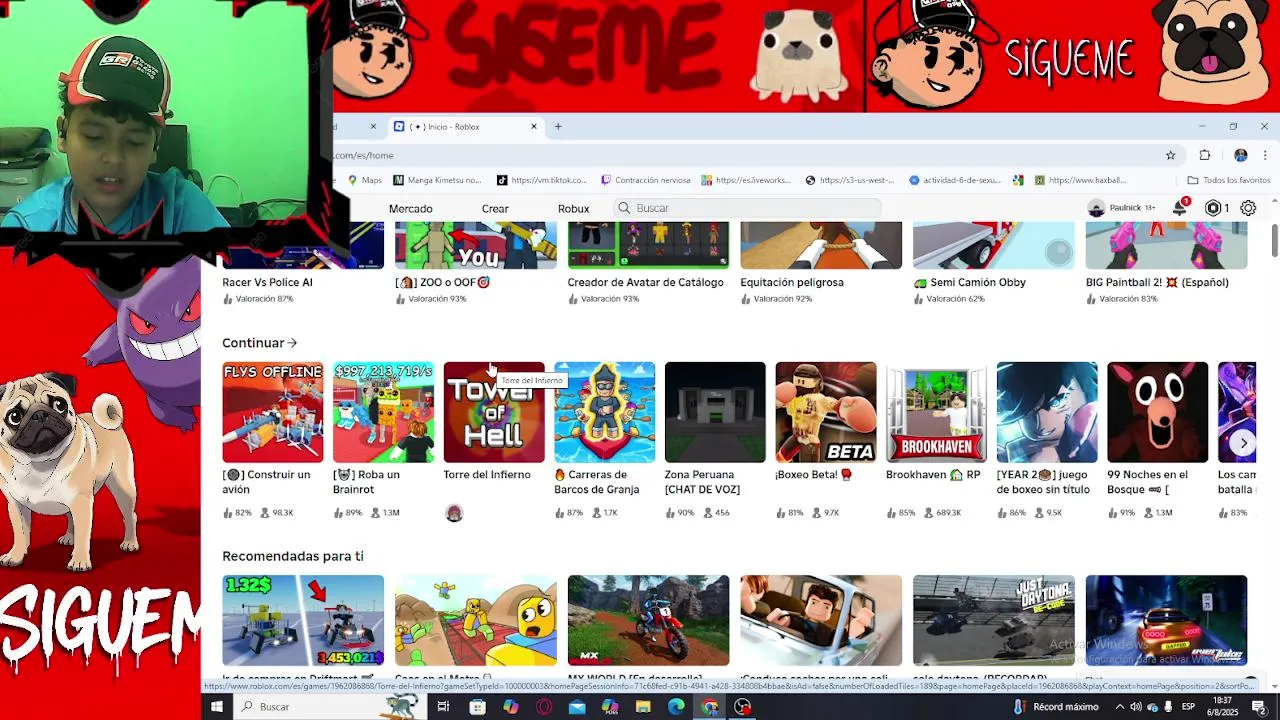Click Torre del Infierno game title
1280x720 pixels.
(x=487, y=475)
